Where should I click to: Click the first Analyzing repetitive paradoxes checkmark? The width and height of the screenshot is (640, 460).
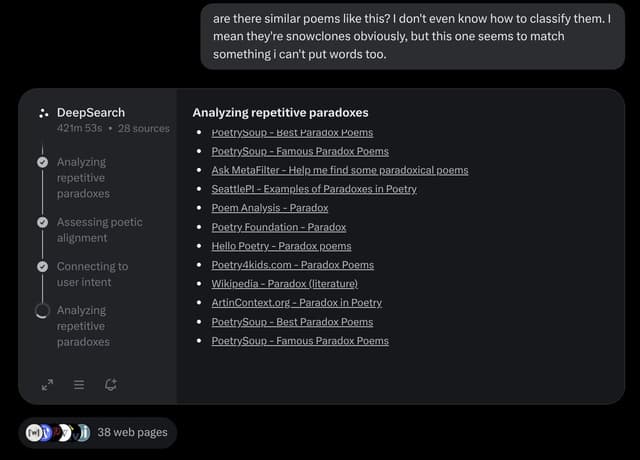42,162
